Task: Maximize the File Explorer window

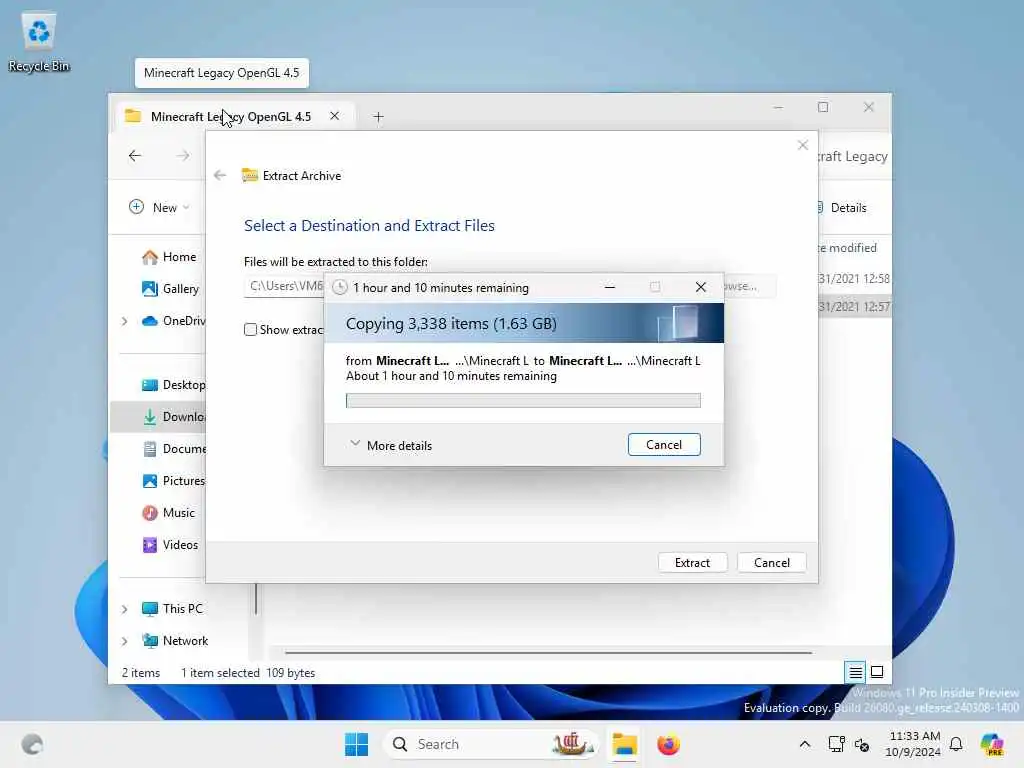Action: click(x=823, y=107)
